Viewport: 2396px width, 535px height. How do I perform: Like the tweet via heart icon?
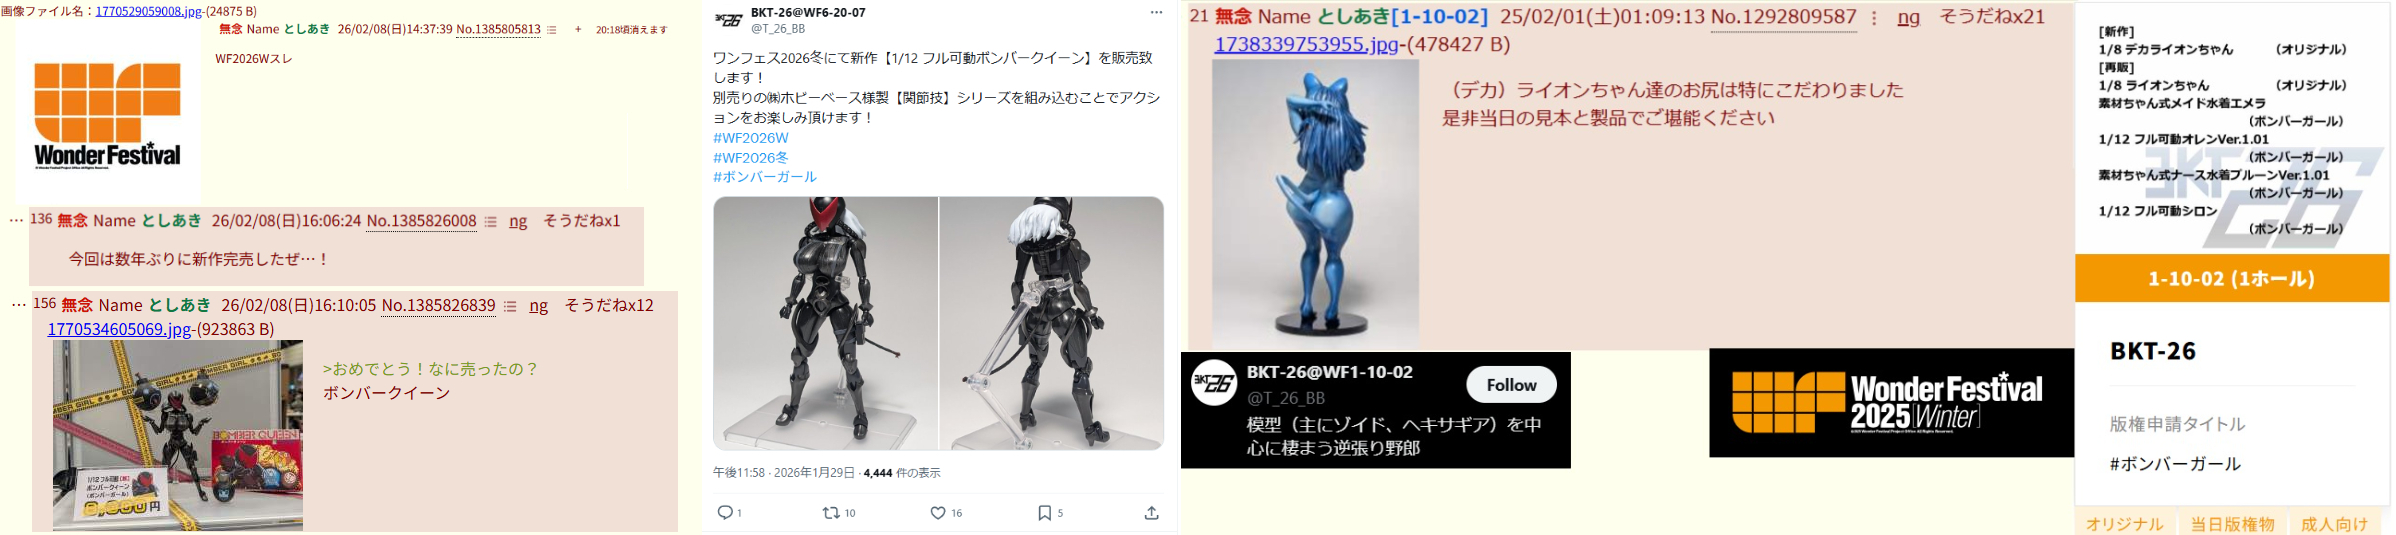click(938, 513)
